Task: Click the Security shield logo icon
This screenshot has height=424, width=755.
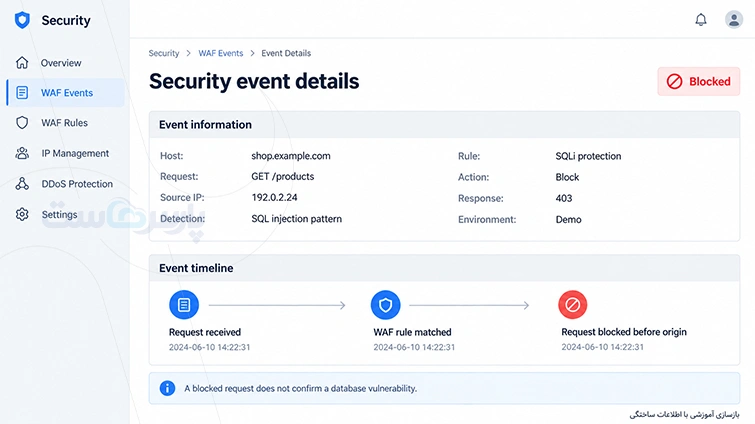Action: coord(22,20)
